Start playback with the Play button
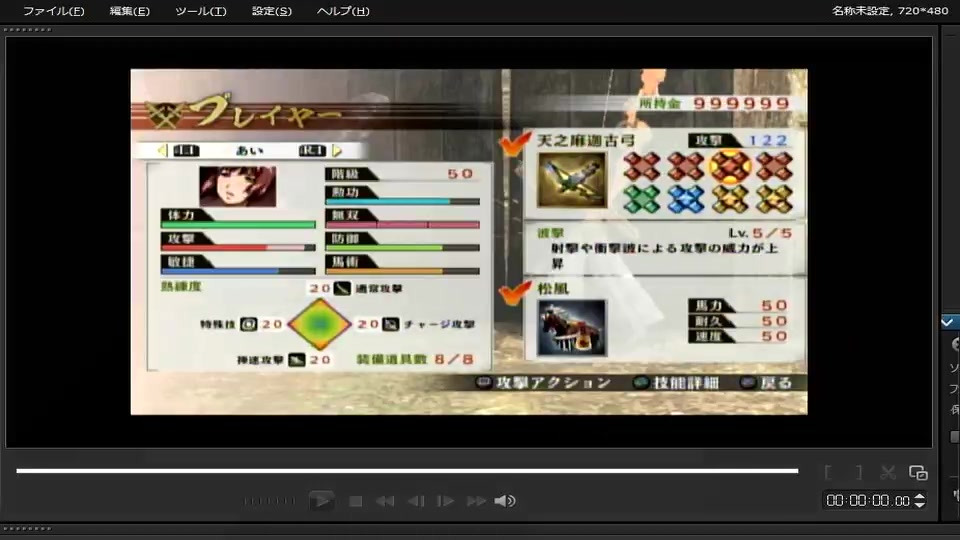The height and width of the screenshot is (540, 960). coord(321,501)
